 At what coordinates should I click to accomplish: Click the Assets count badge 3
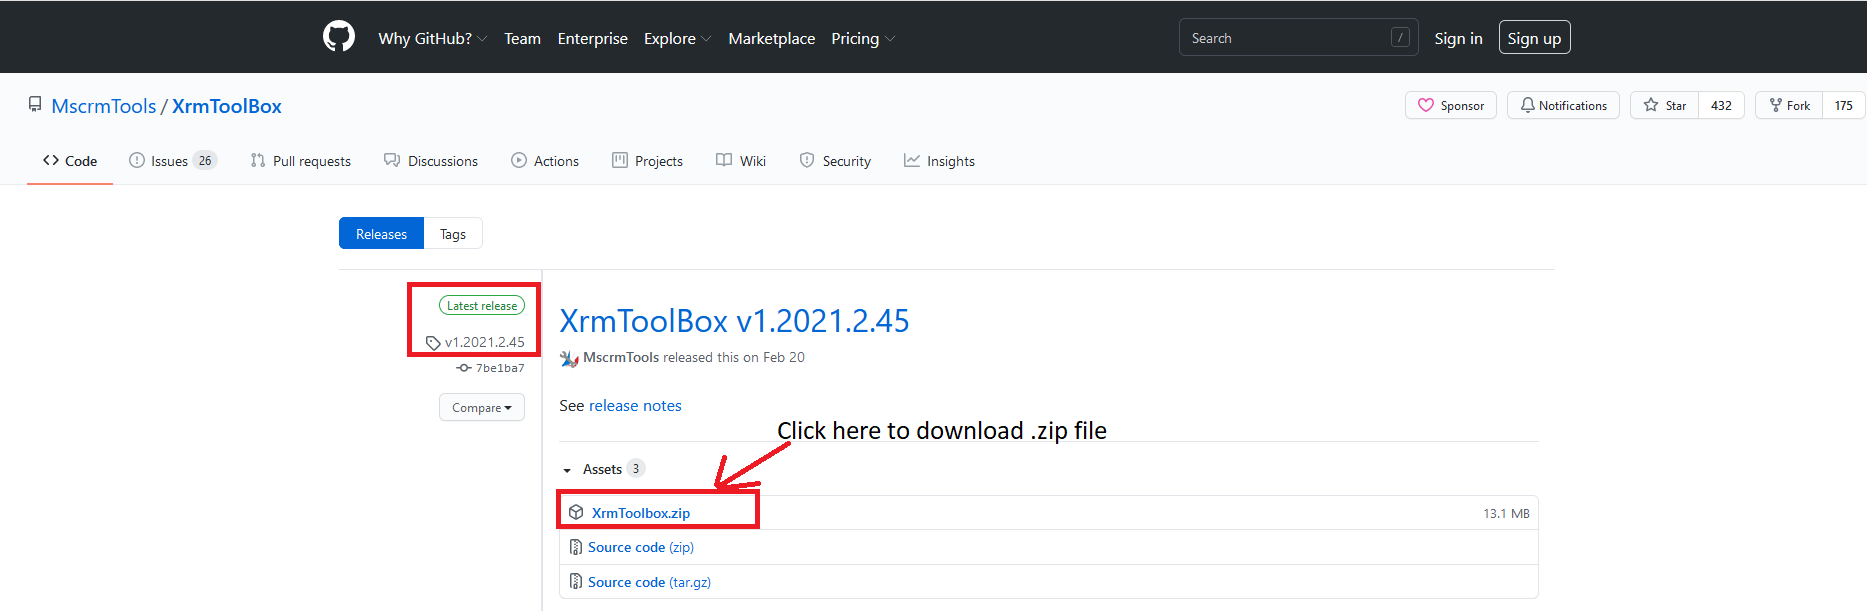pyautogui.click(x=636, y=469)
